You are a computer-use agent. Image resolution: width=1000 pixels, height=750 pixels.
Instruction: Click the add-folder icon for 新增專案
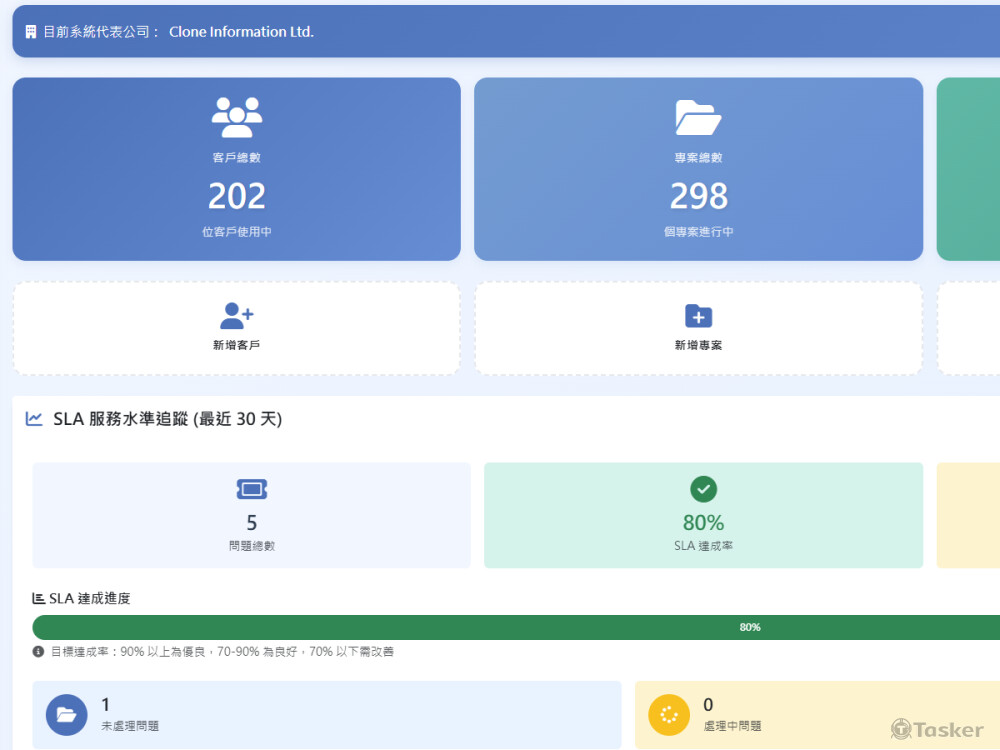[x=698, y=316]
